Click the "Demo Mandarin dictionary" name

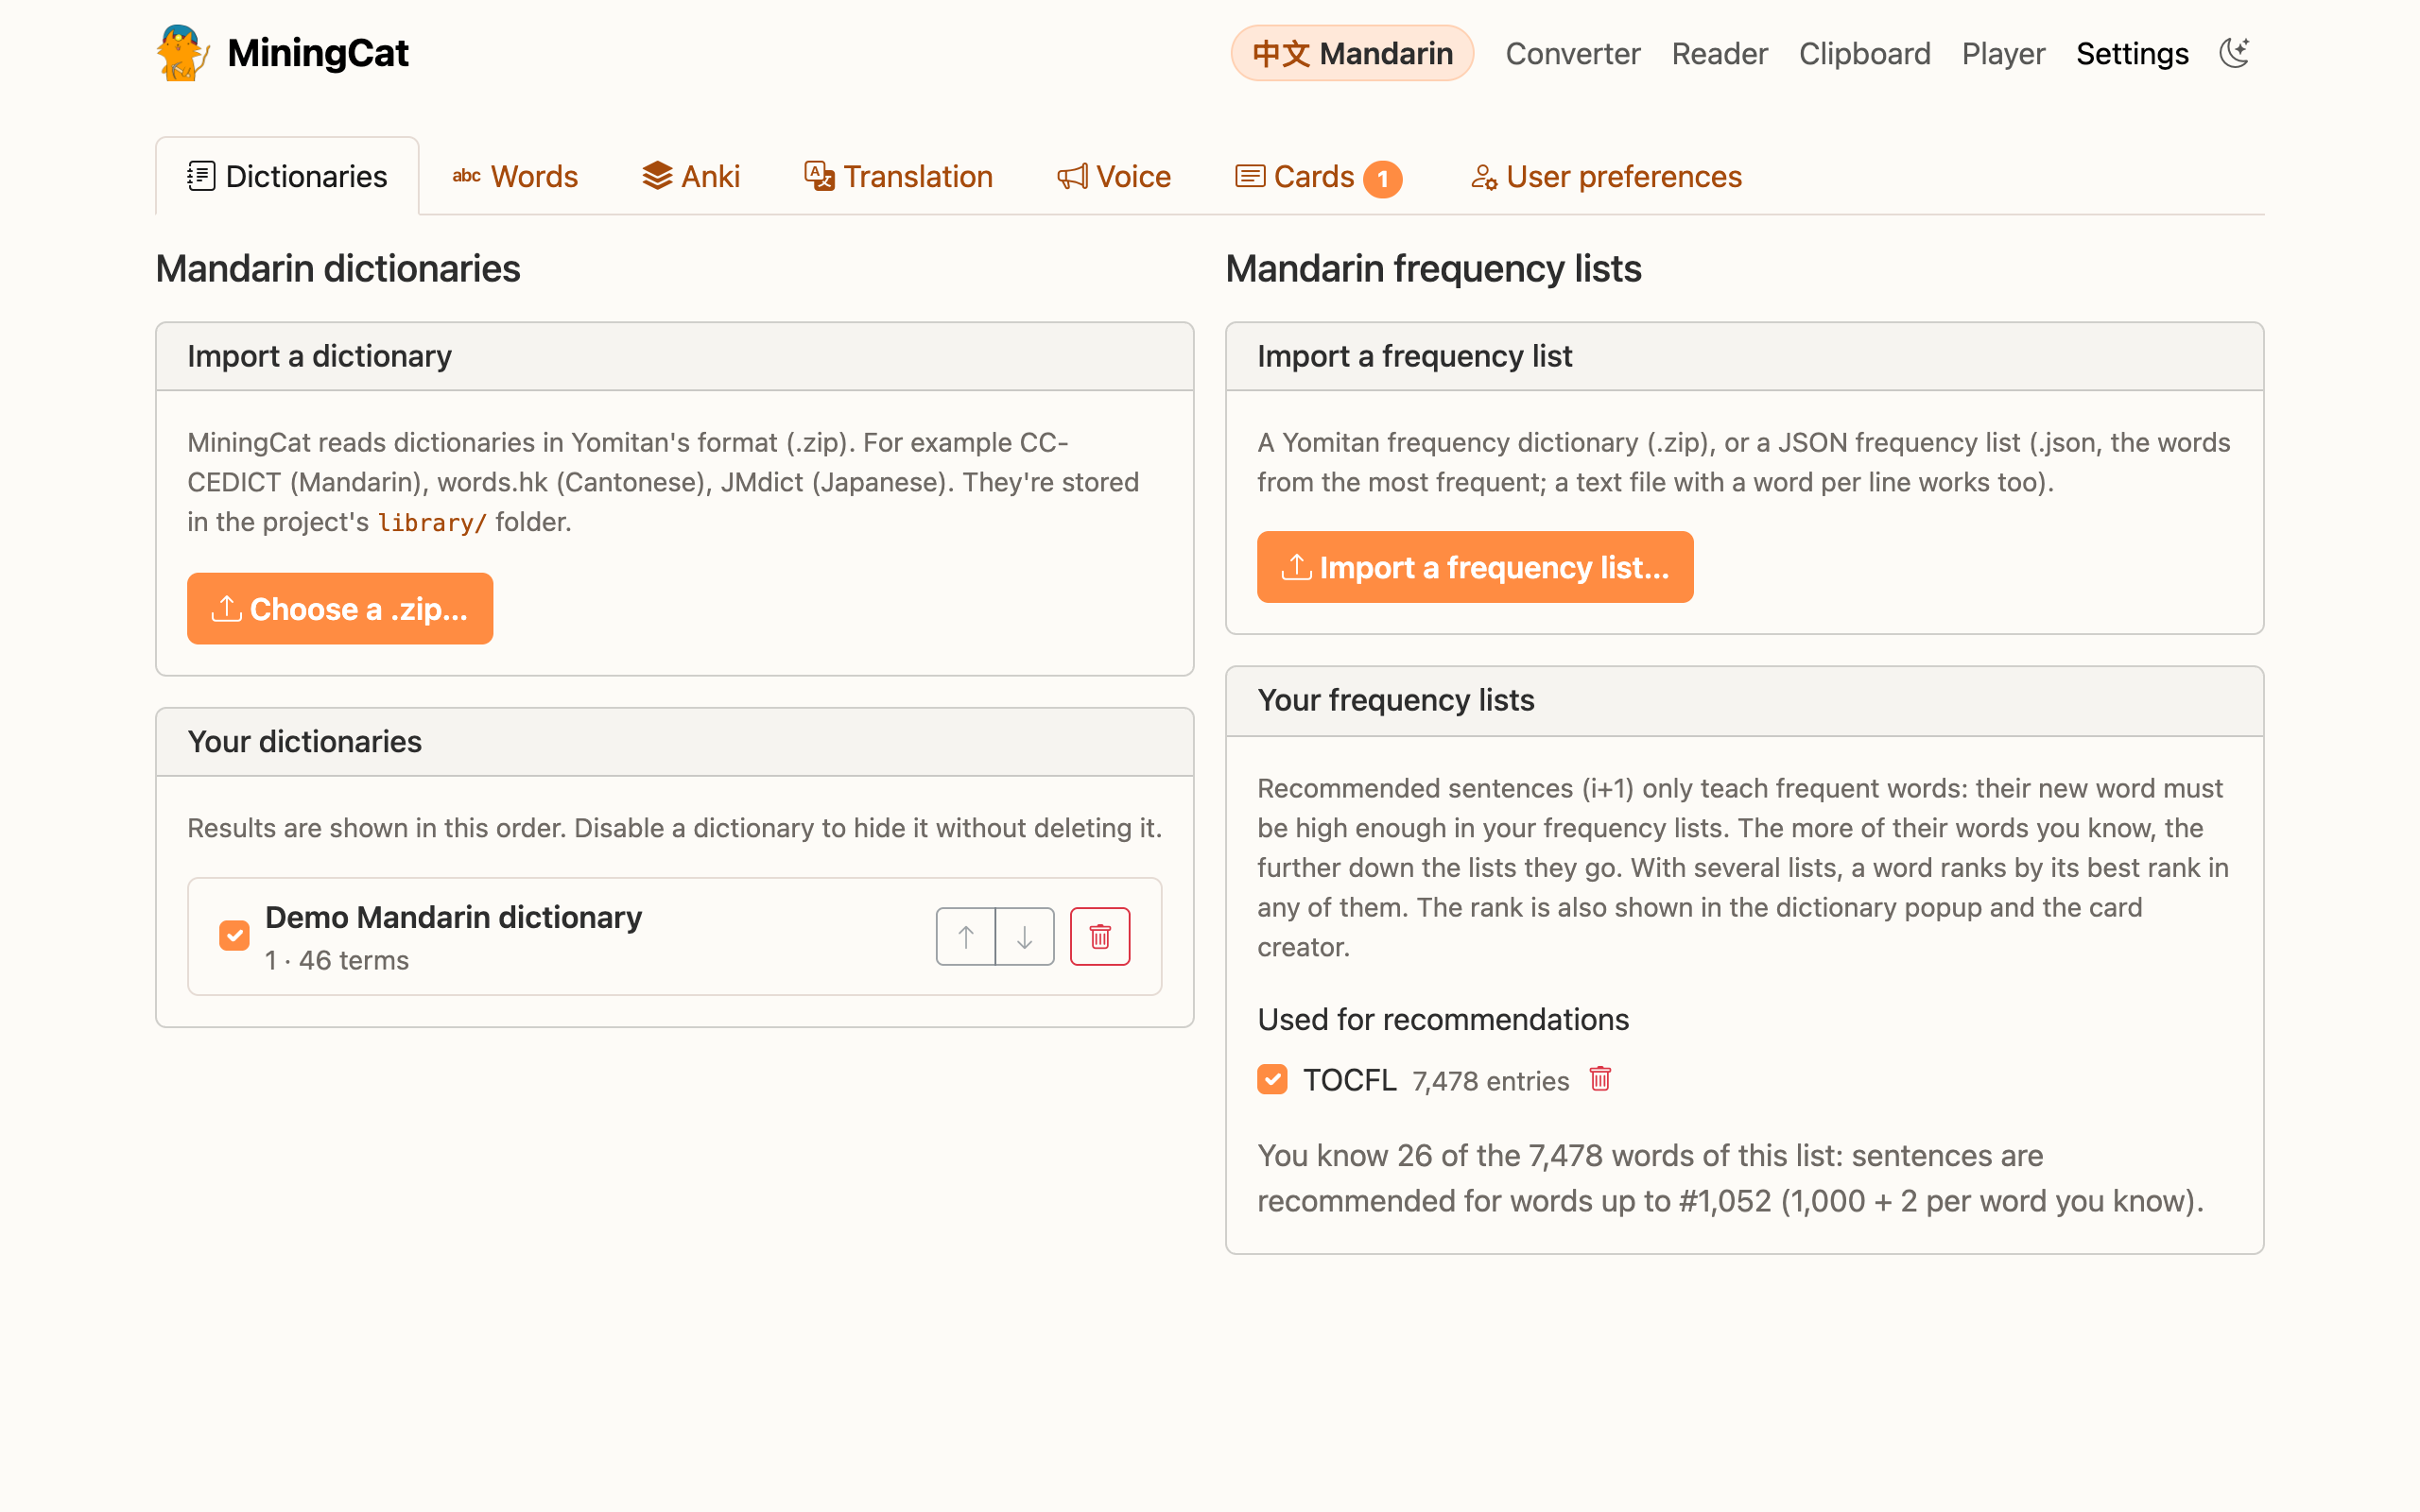tap(453, 917)
